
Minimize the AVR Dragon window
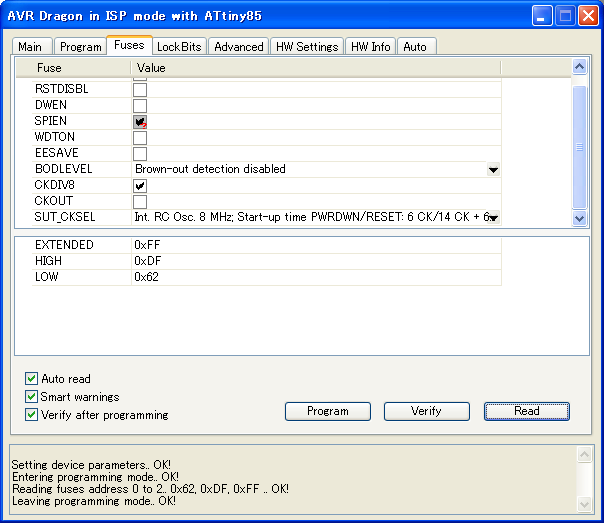tap(542, 16)
